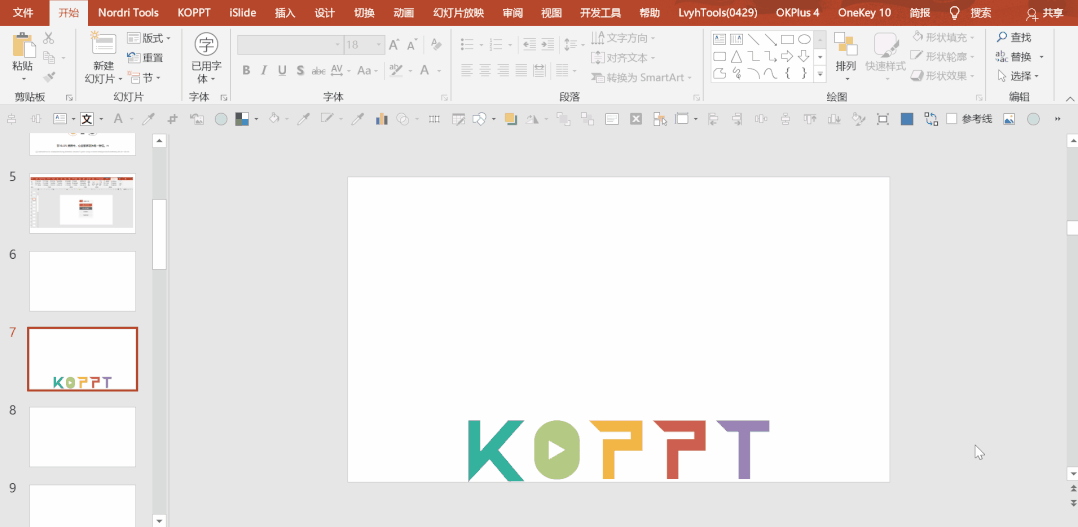Click the solid blue square swatch
The image size is (1078, 527).
click(907, 119)
